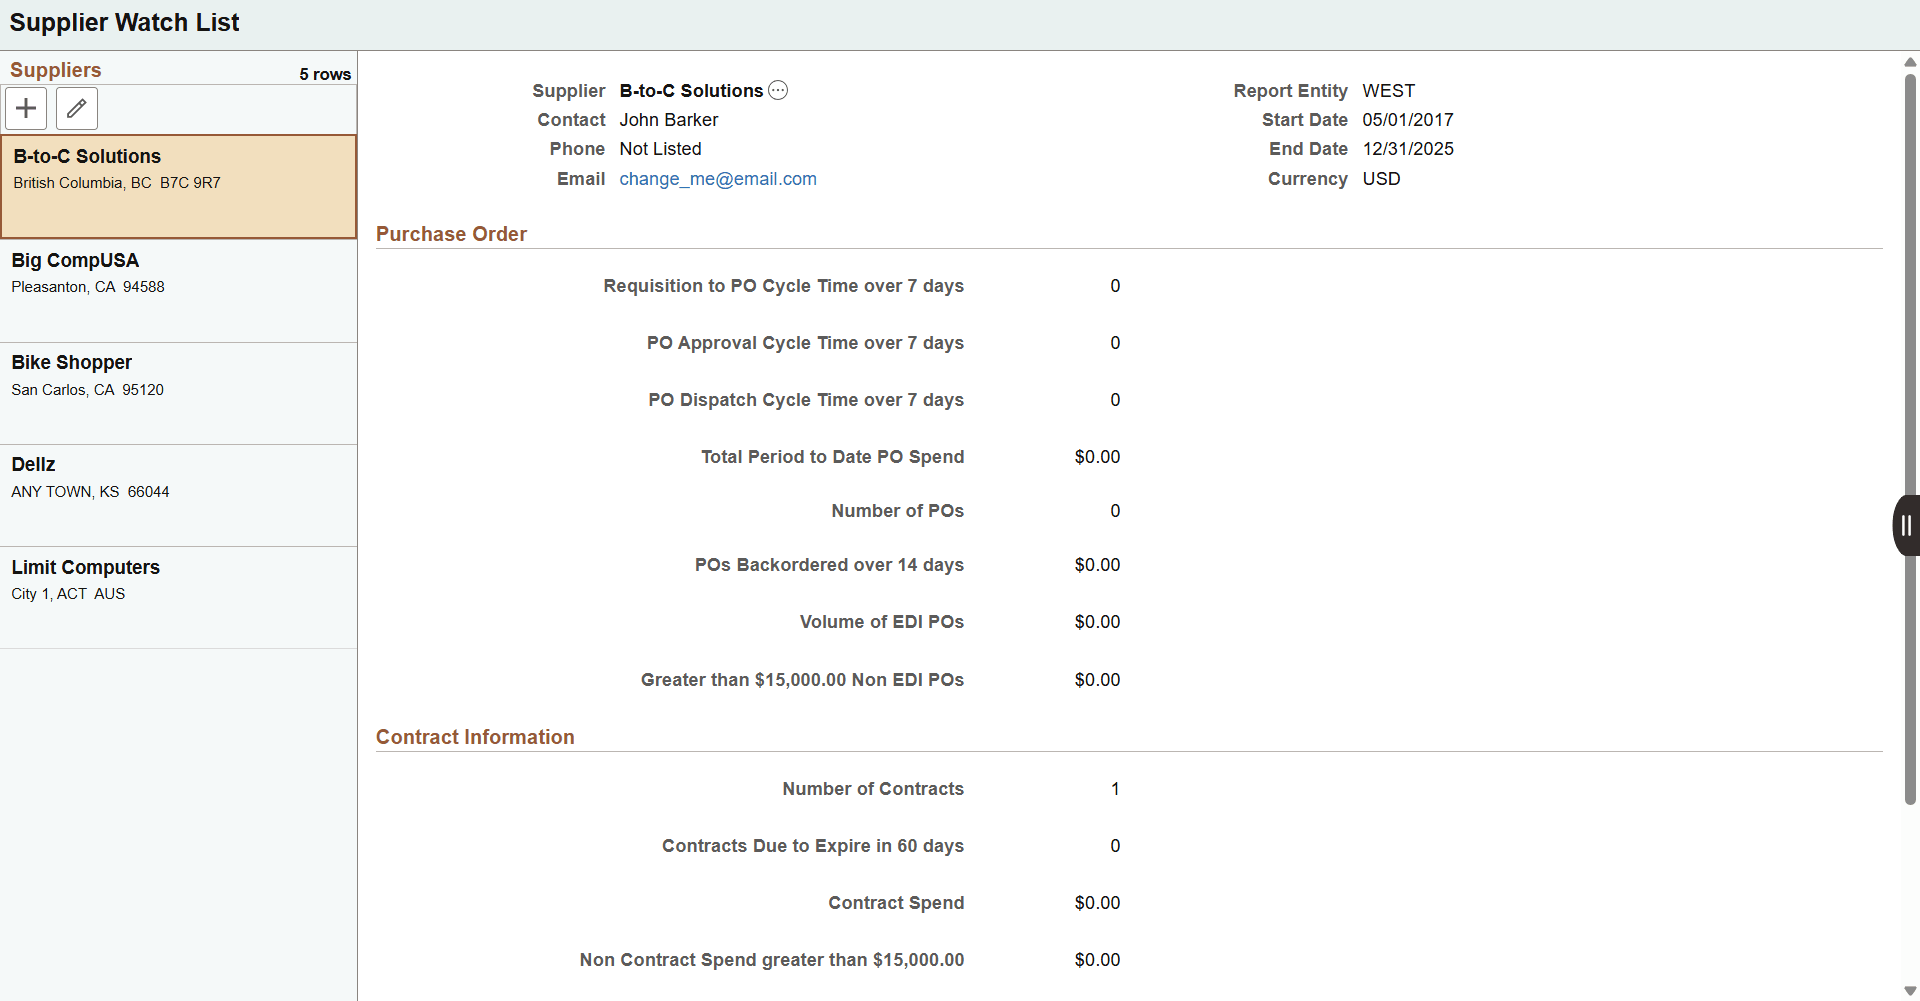Click the 5 rows label in Suppliers panel
This screenshot has width=1920, height=1001.
coord(324,74)
